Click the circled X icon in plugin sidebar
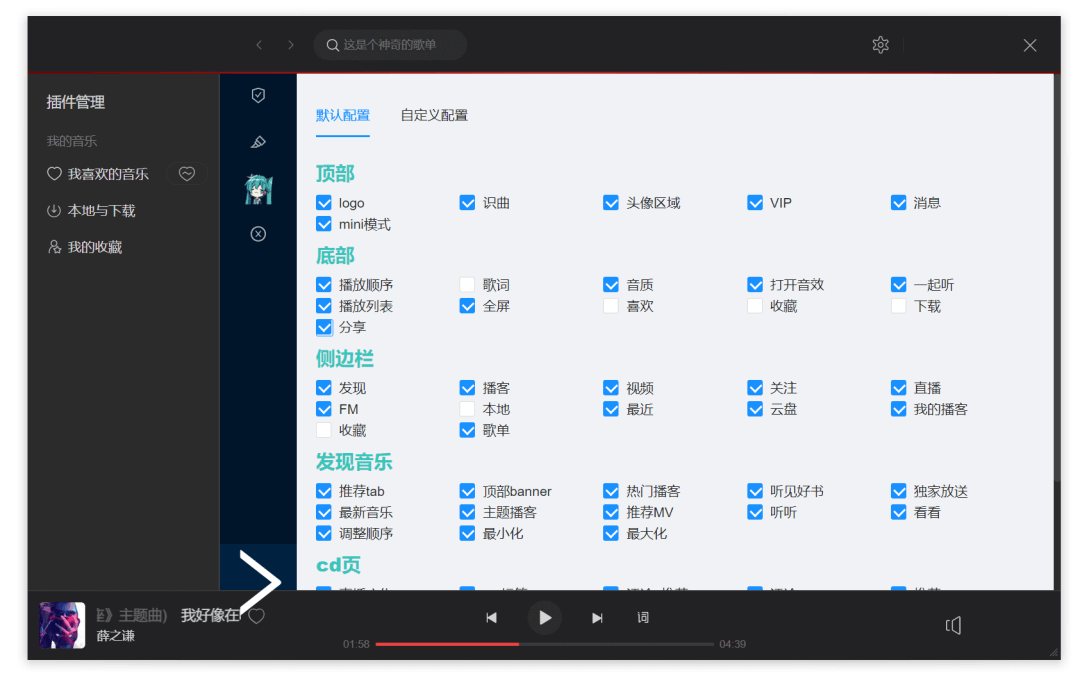The width and height of the screenshot is (1080, 676). click(258, 234)
